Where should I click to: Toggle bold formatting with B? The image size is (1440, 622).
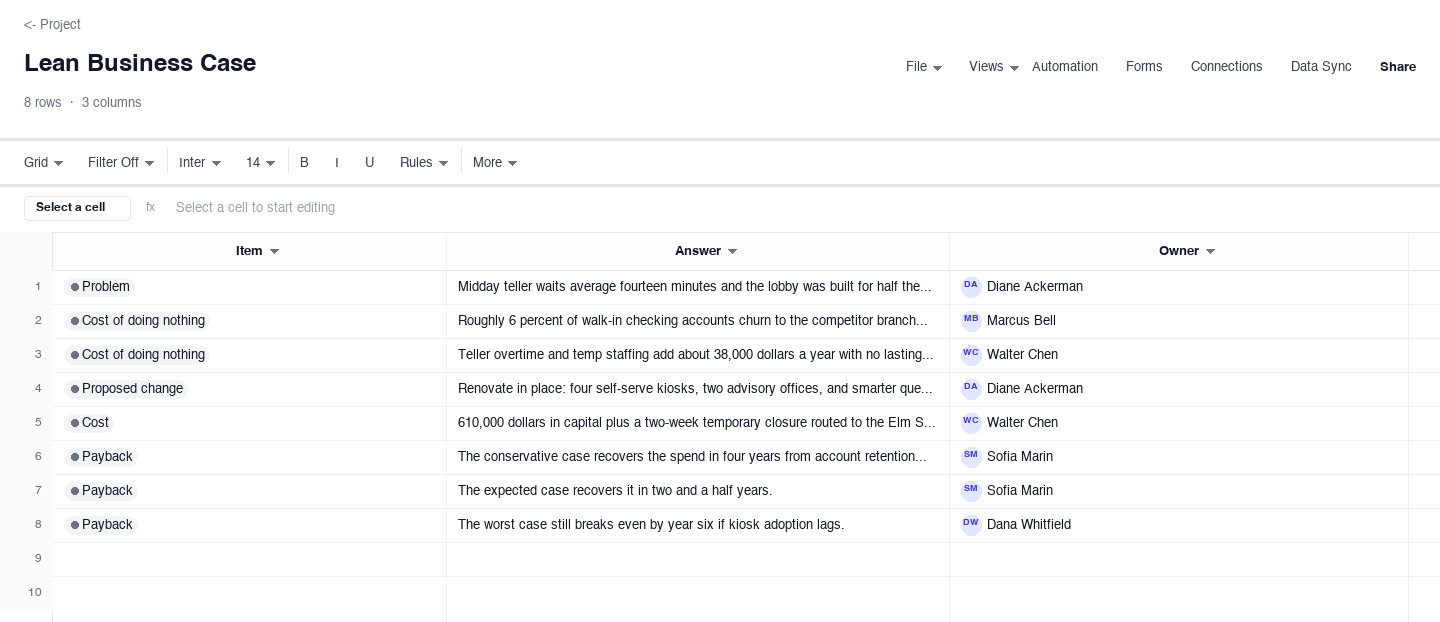click(x=304, y=163)
